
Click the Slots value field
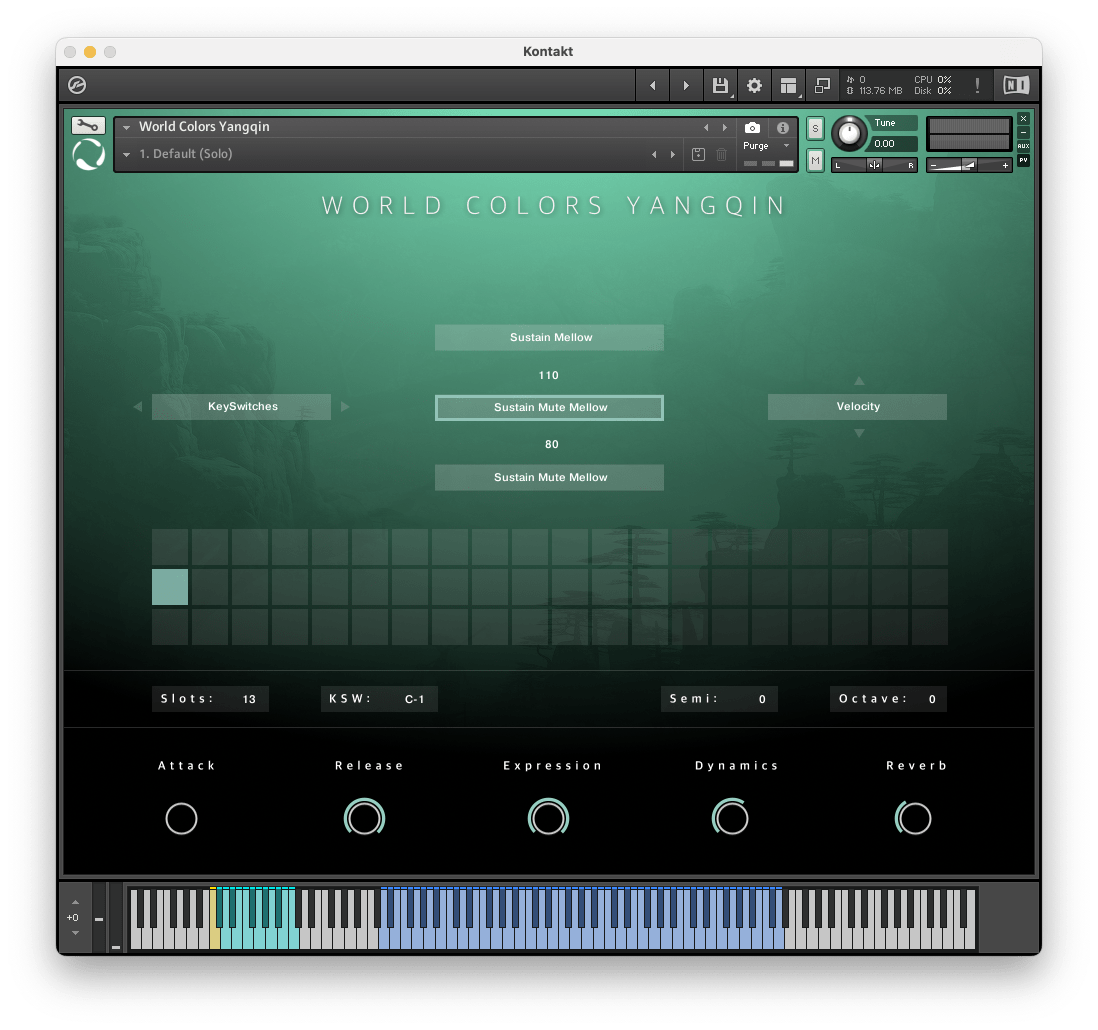click(210, 699)
